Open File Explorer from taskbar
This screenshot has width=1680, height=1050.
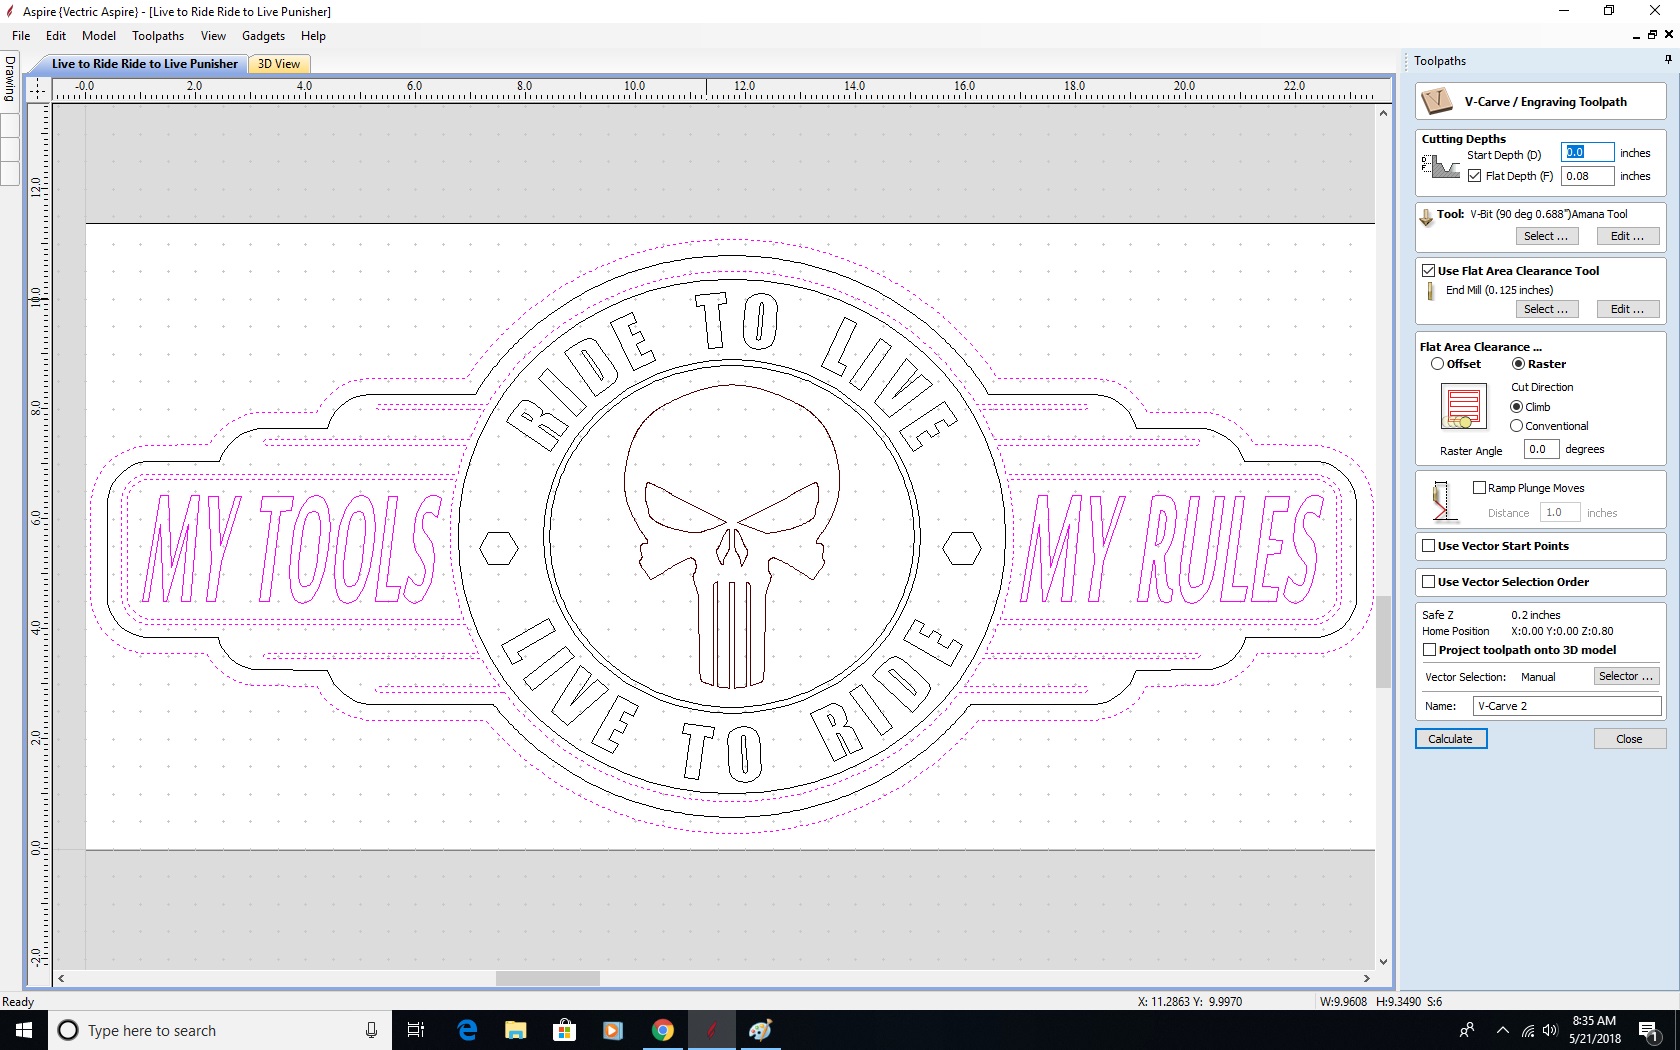pos(515,1030)
